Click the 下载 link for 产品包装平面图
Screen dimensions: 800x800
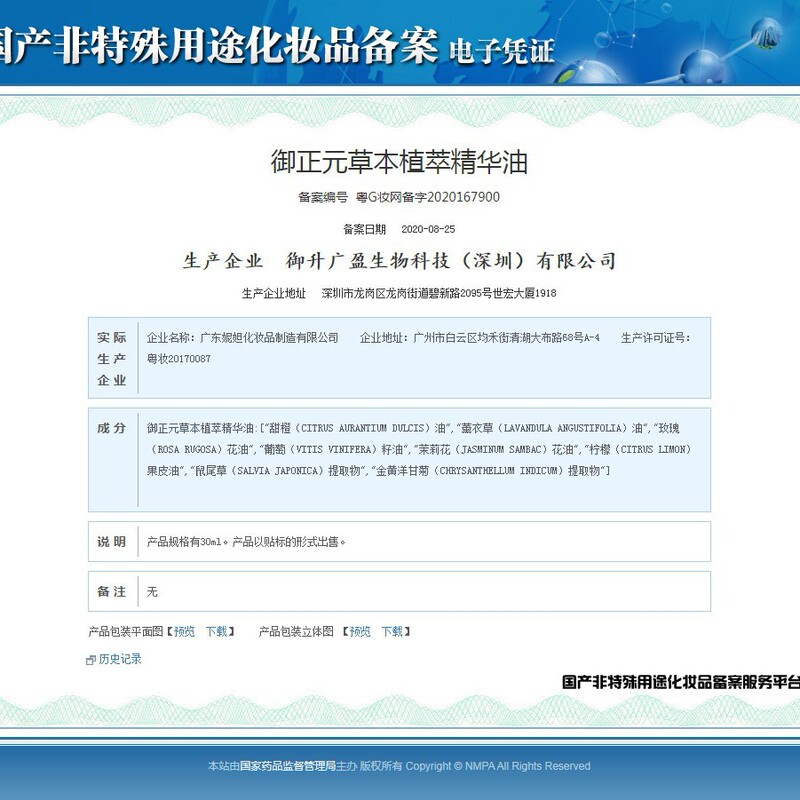click(216, 632)
